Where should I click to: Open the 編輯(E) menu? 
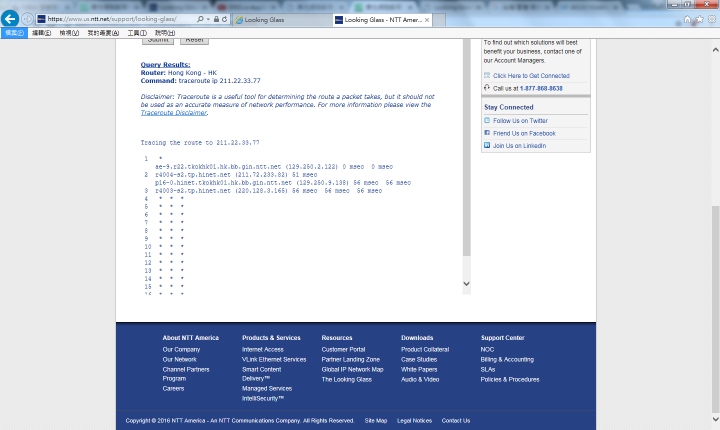coord(41,33)
